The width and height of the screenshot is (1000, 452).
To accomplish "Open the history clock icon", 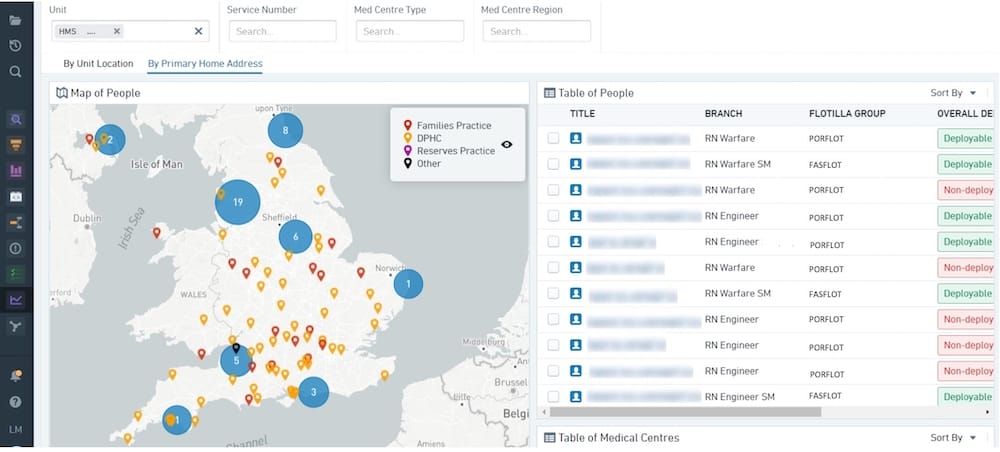I will click(15, 45).
